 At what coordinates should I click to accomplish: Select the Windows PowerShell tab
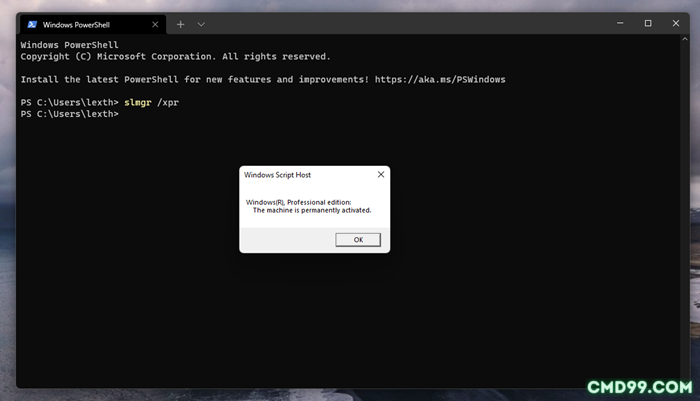[93, 25]
